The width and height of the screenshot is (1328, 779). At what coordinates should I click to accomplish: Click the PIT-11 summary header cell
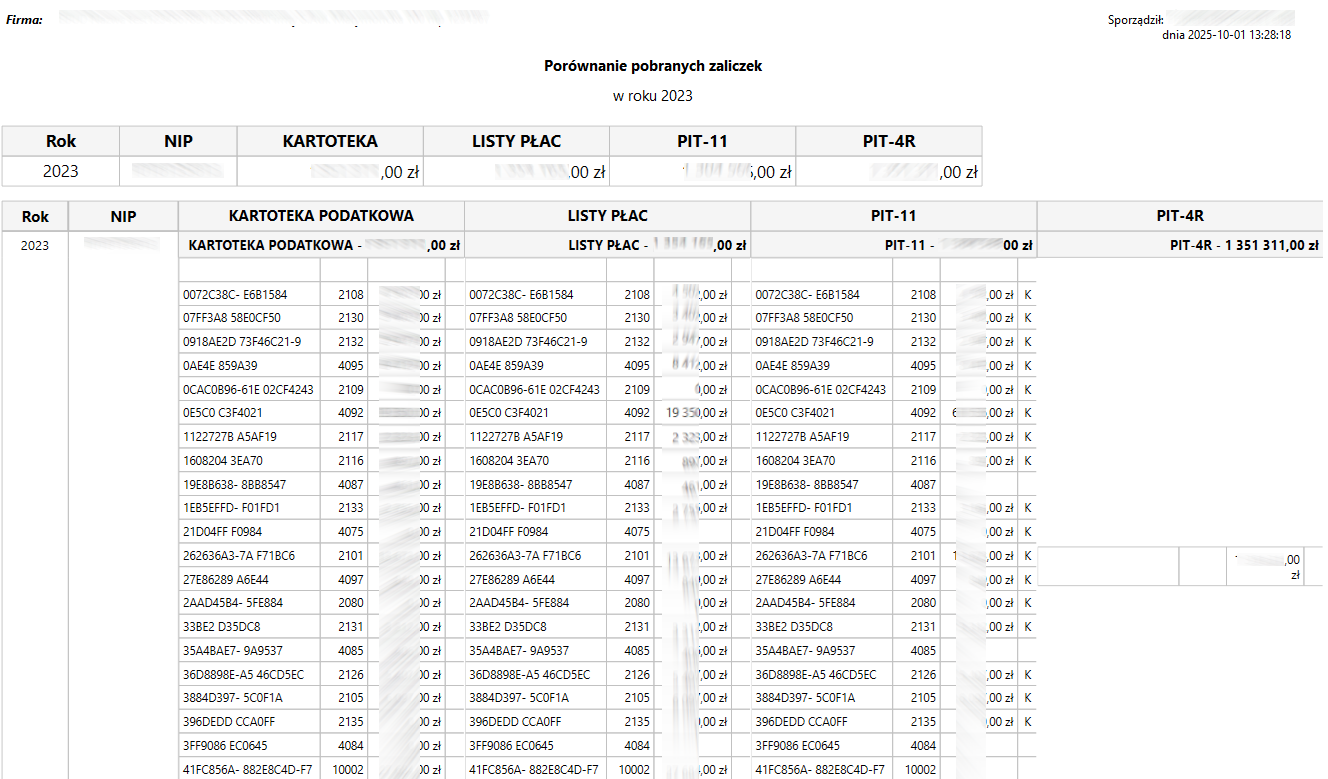[703, 141]
